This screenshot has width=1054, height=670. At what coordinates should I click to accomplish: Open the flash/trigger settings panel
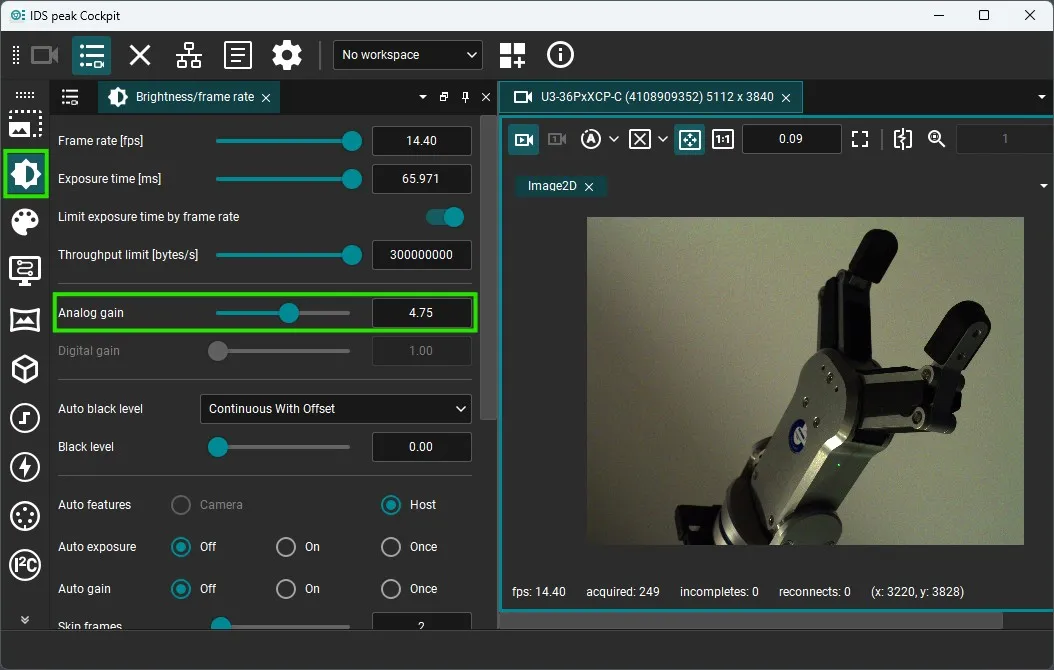24,467
